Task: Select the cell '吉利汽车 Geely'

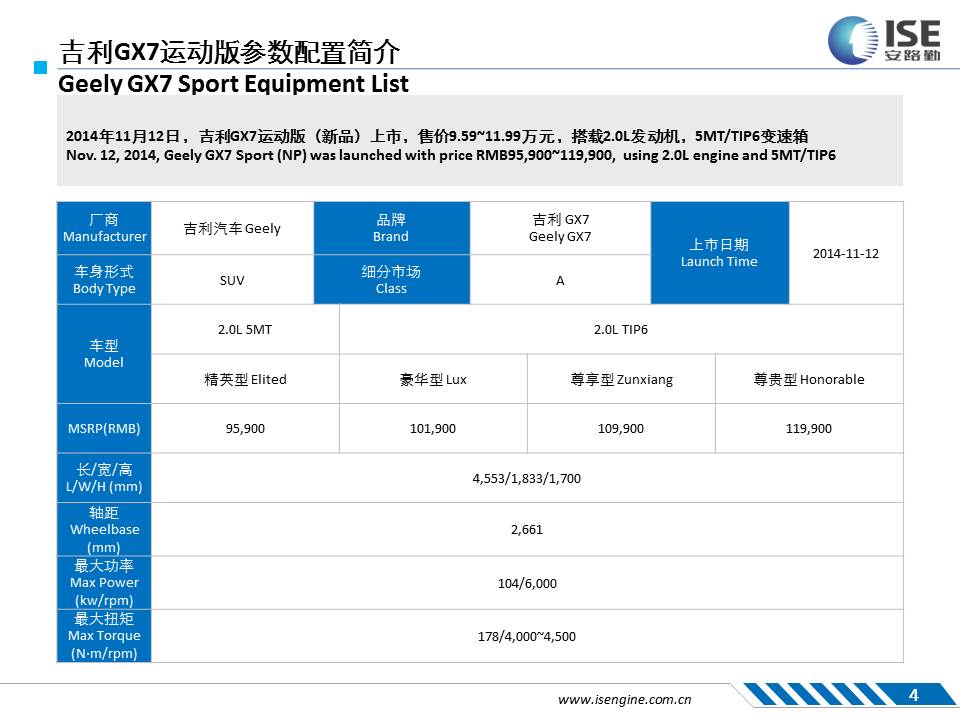Action: (x=233, y=228)
